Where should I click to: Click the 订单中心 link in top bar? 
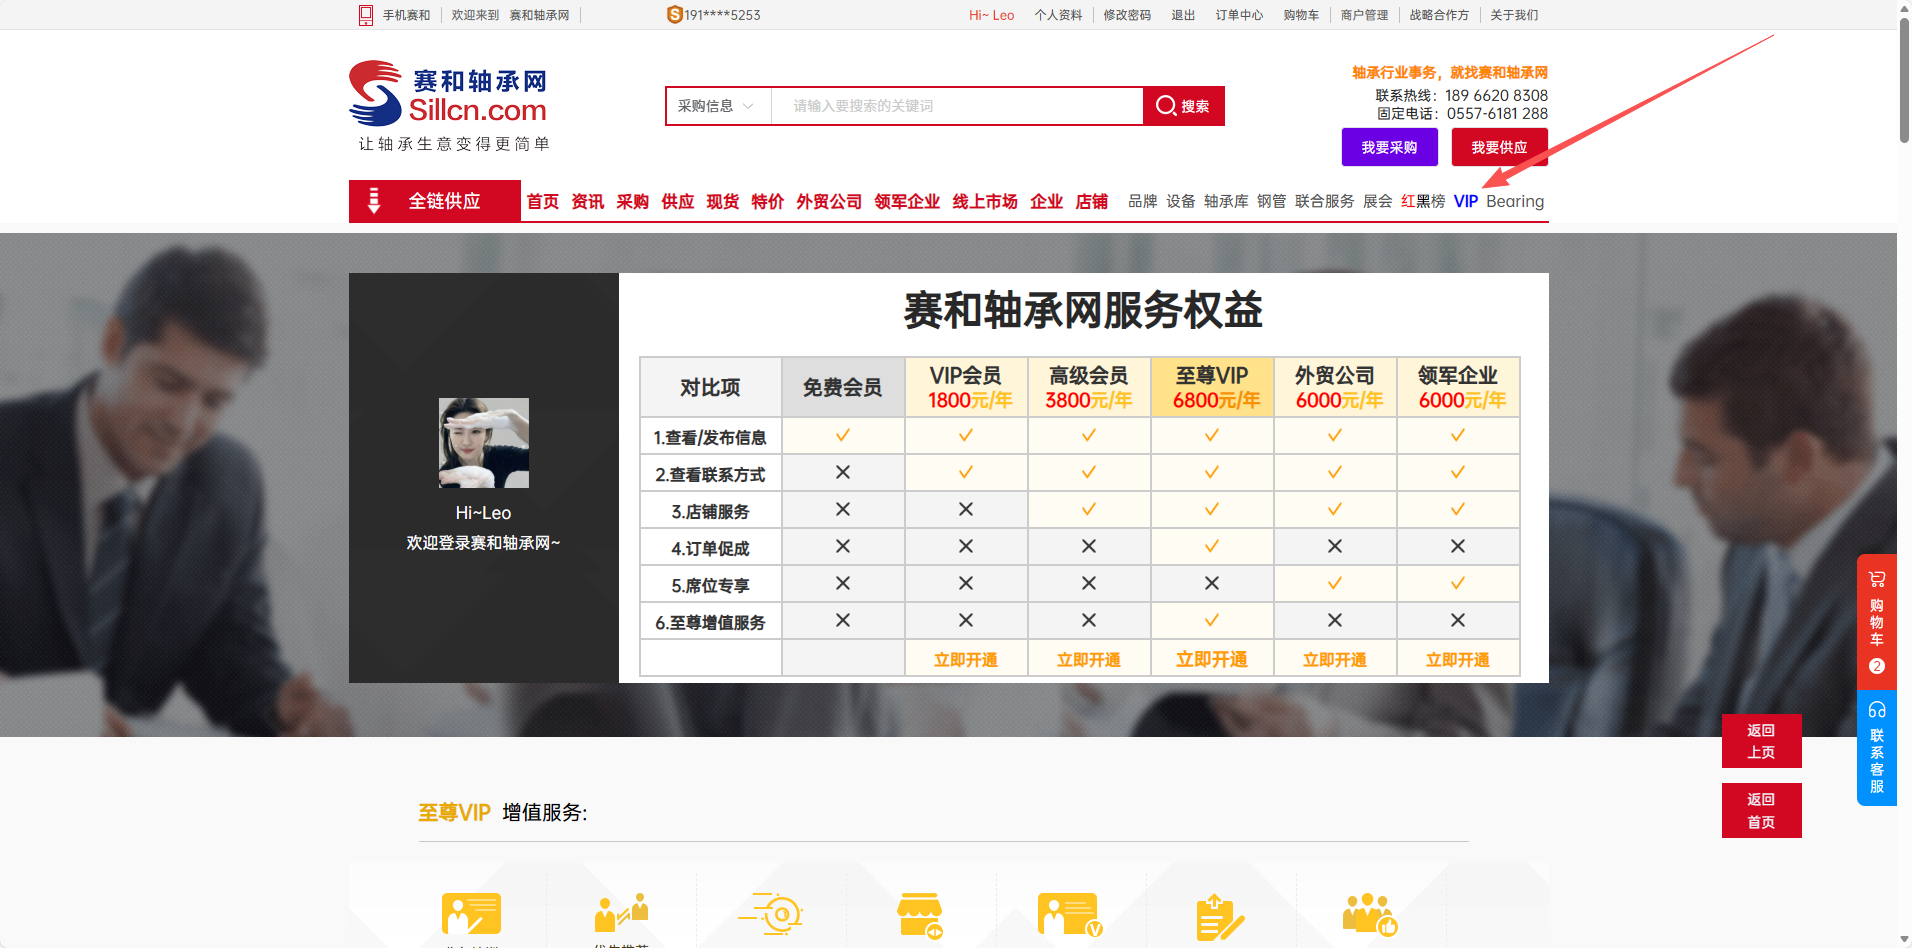1238,15
